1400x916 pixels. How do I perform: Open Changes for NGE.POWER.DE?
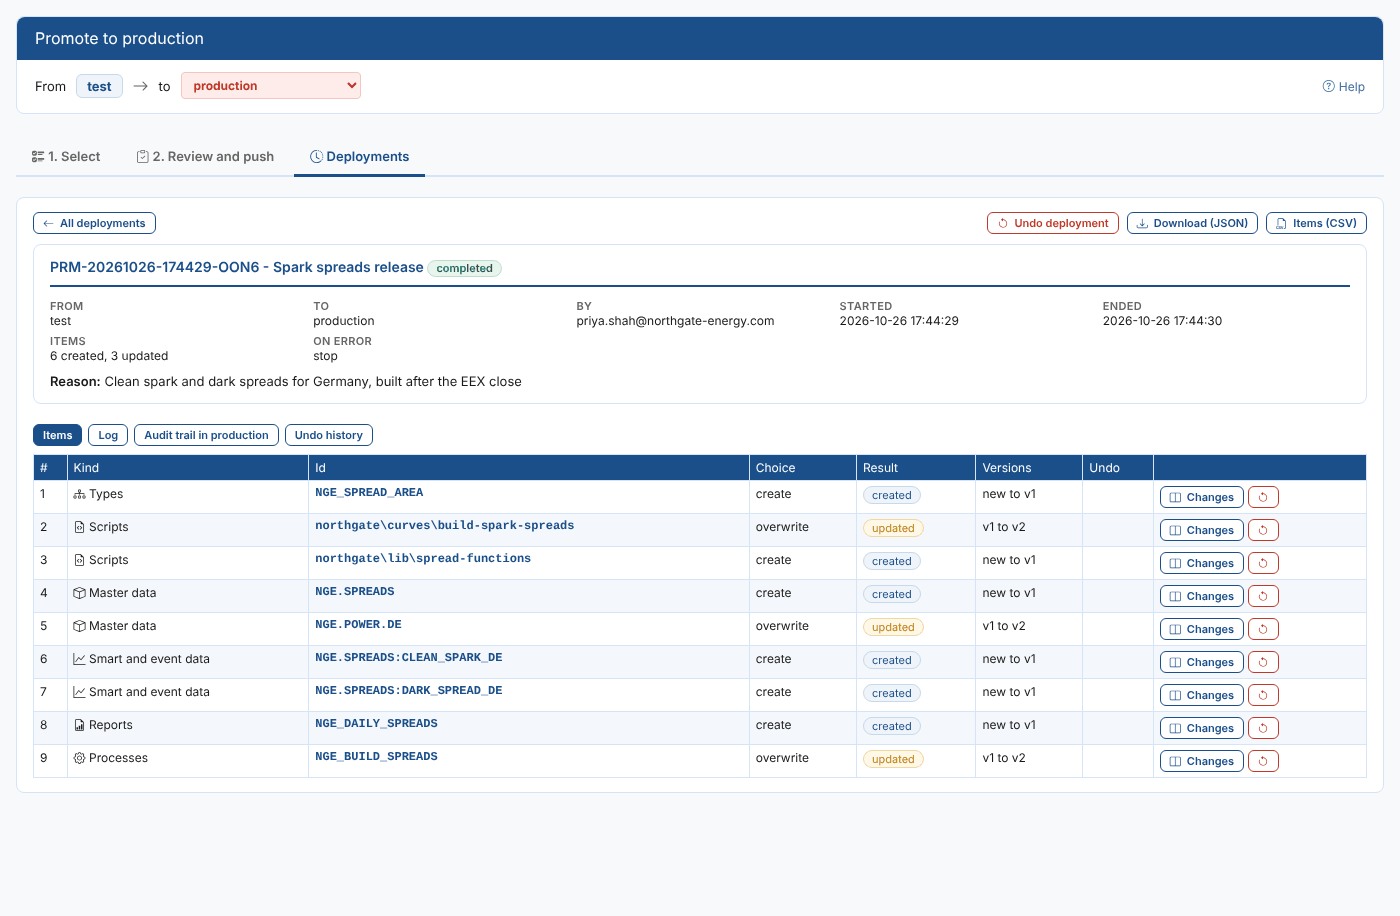point(1202,629)
